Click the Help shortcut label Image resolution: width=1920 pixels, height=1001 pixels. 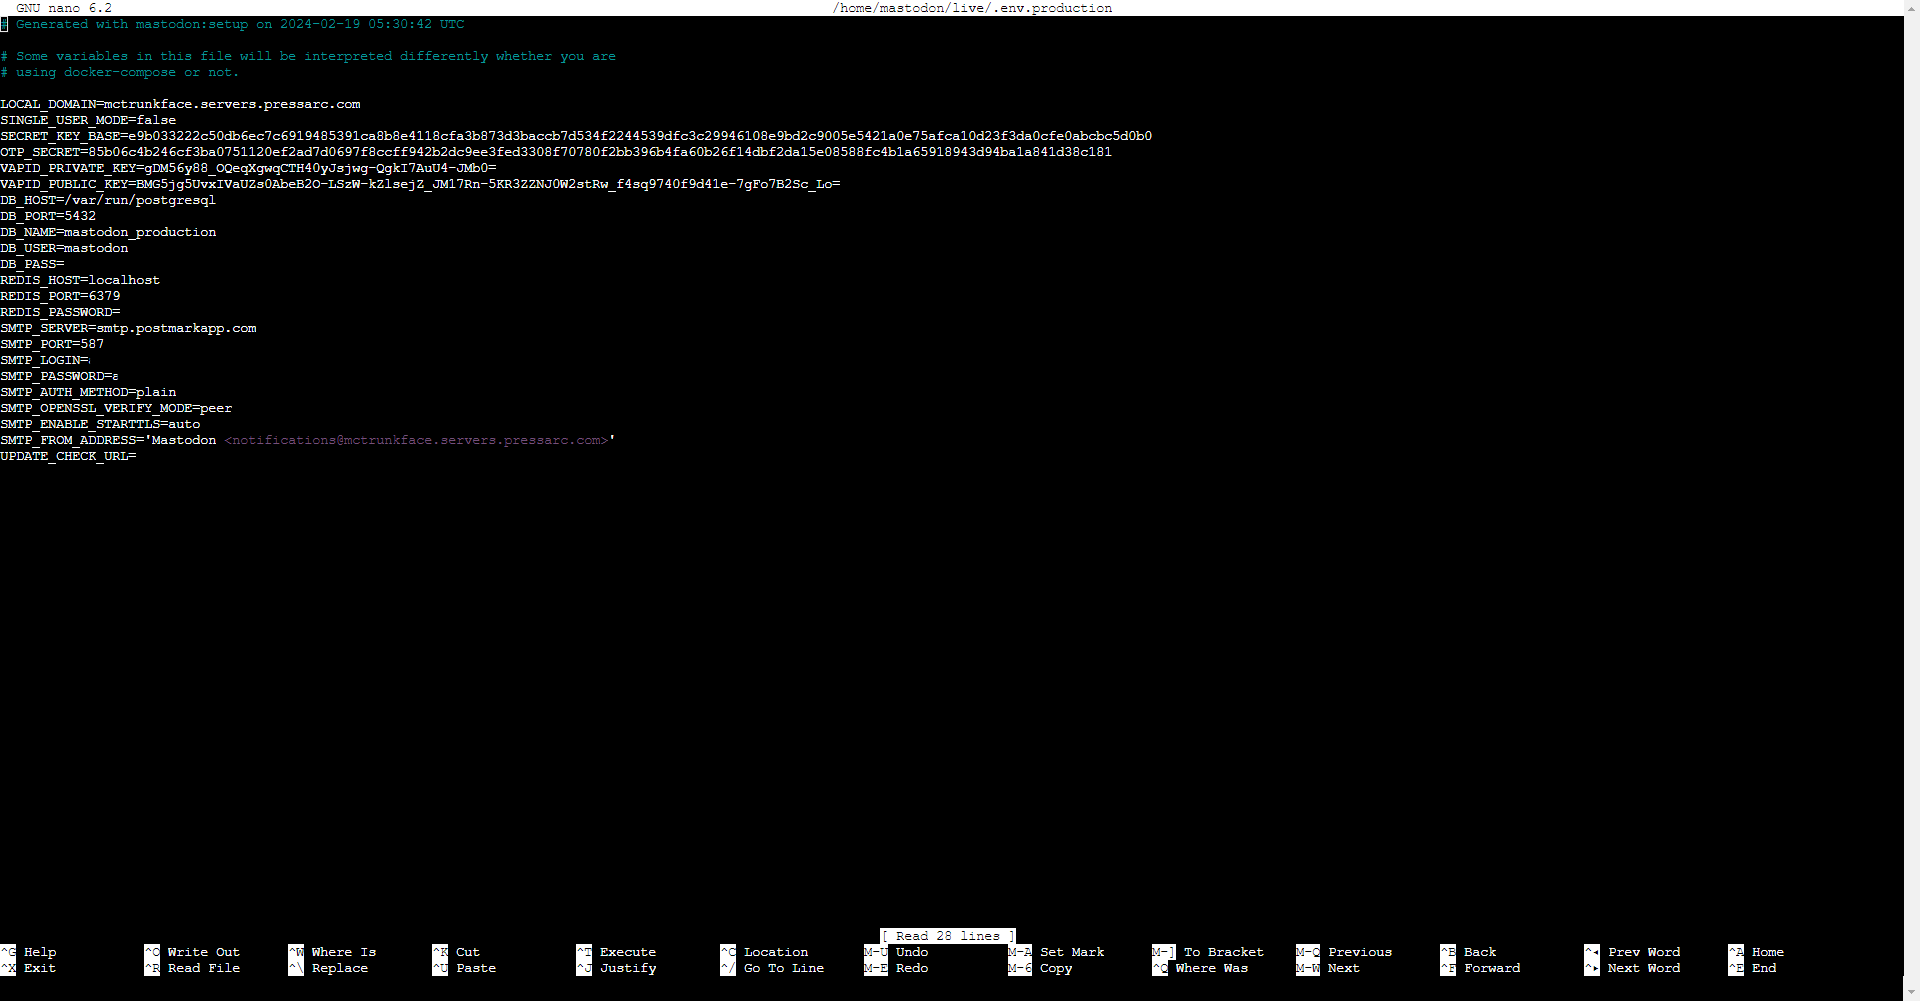[x=40, y=952]
